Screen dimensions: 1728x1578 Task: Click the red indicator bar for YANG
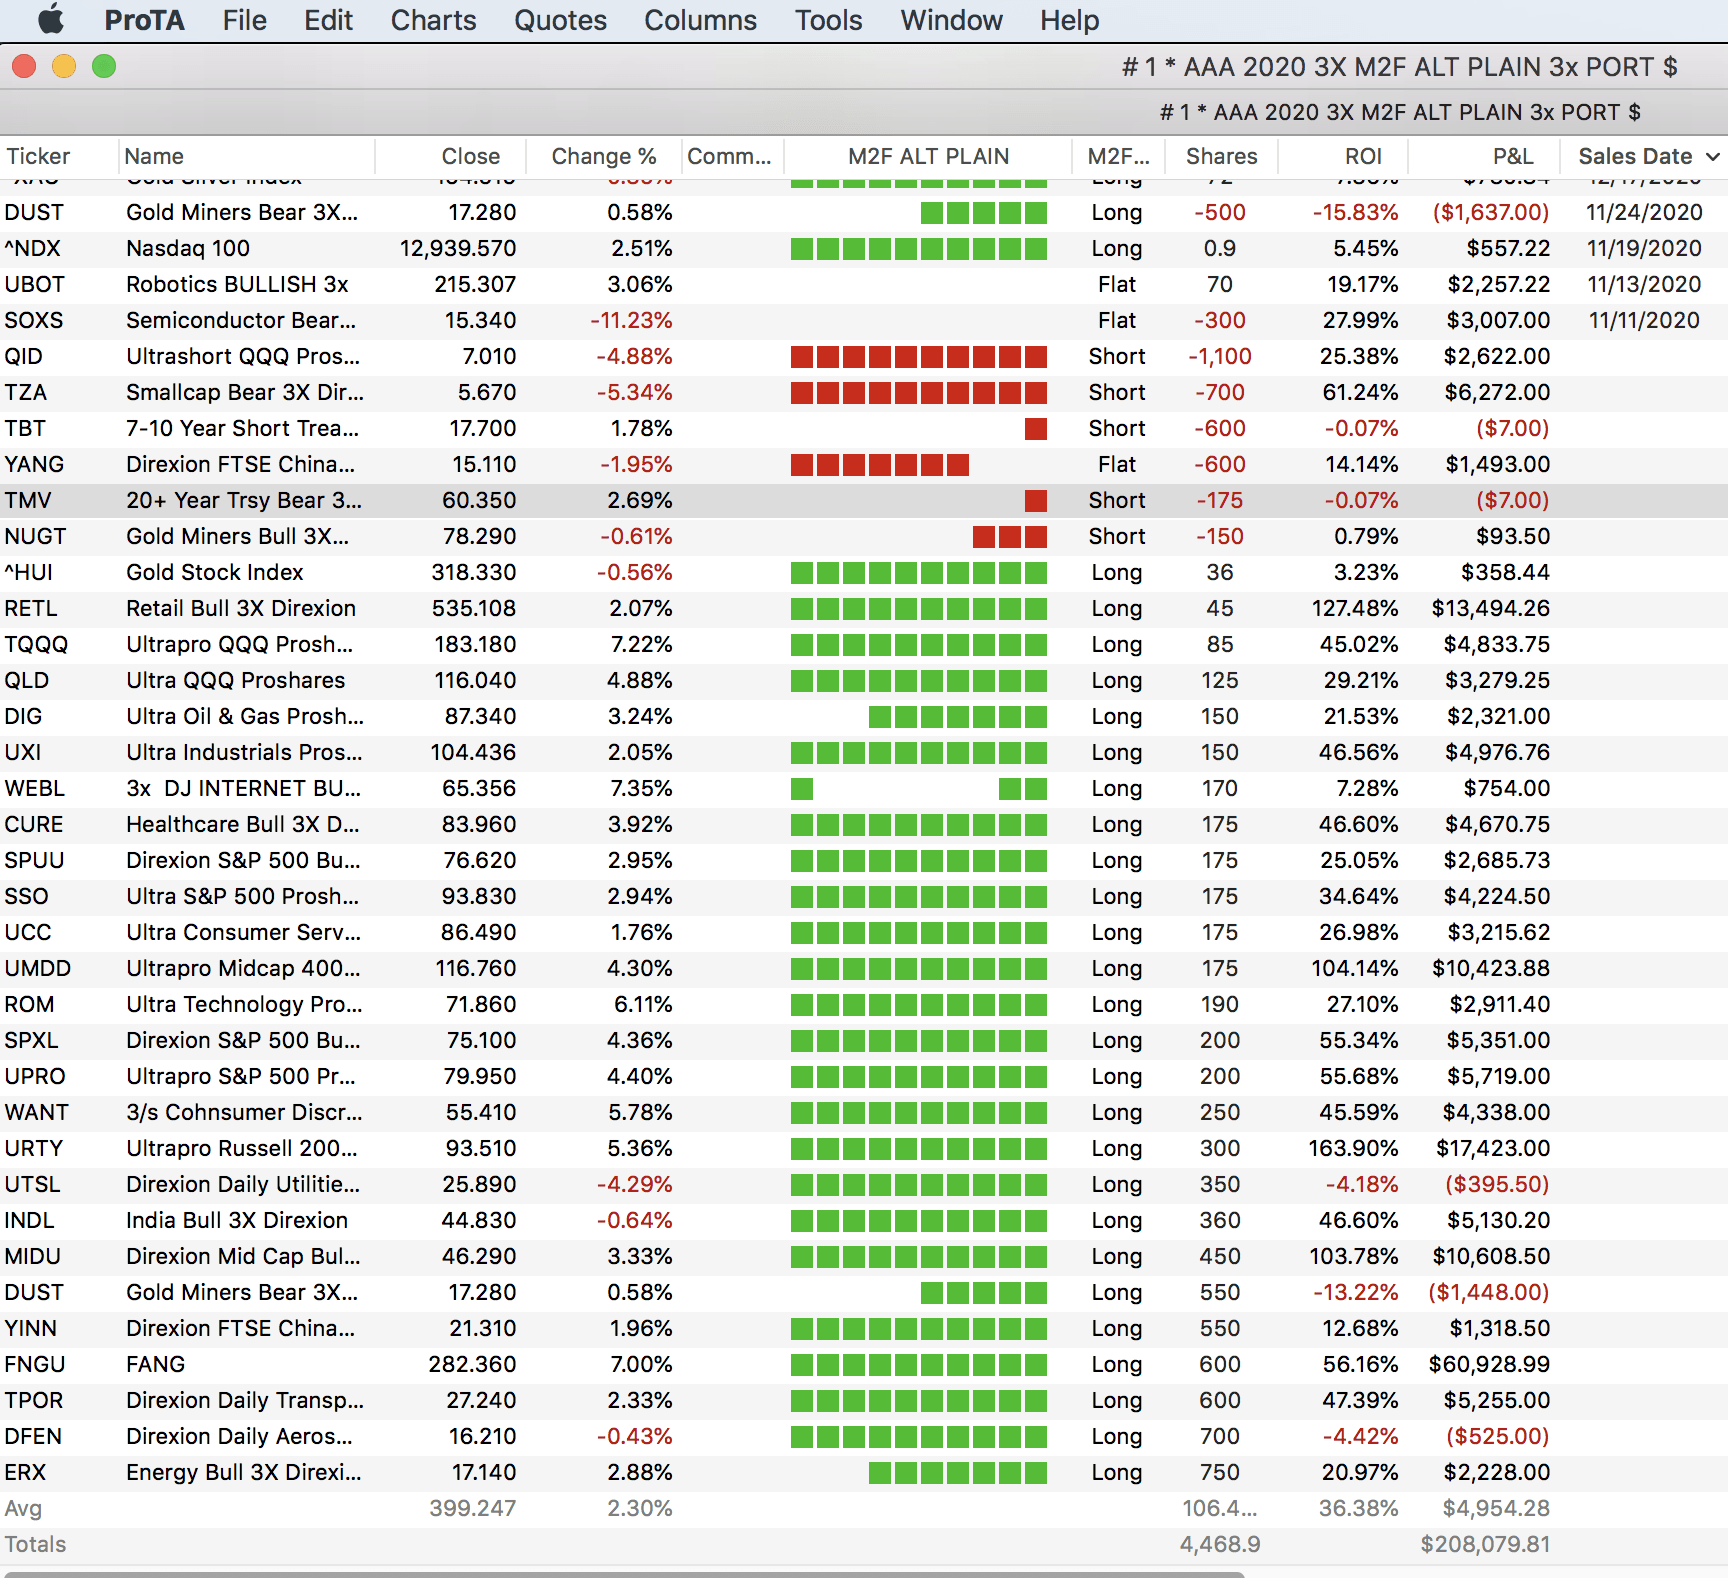pyautogui.click(x=879, y=464)
